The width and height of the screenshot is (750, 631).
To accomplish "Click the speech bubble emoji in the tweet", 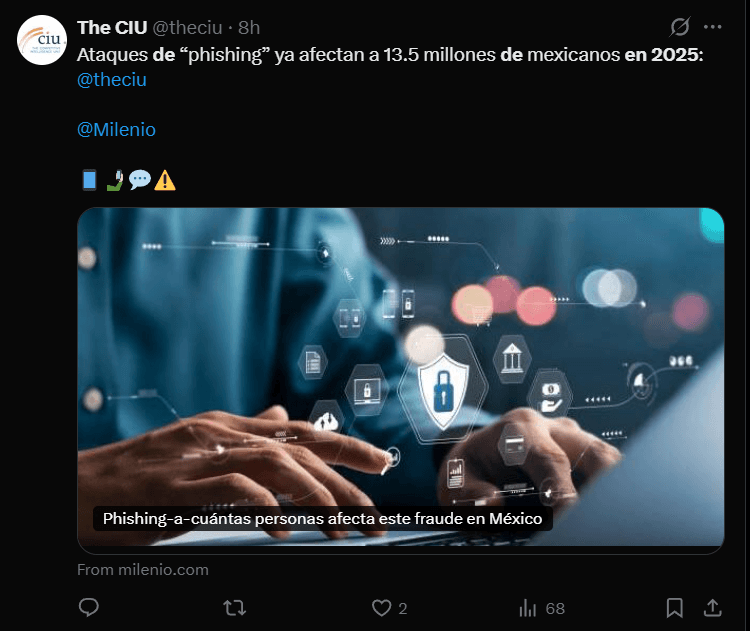I will pyautogui.click(x=140, y=180).
